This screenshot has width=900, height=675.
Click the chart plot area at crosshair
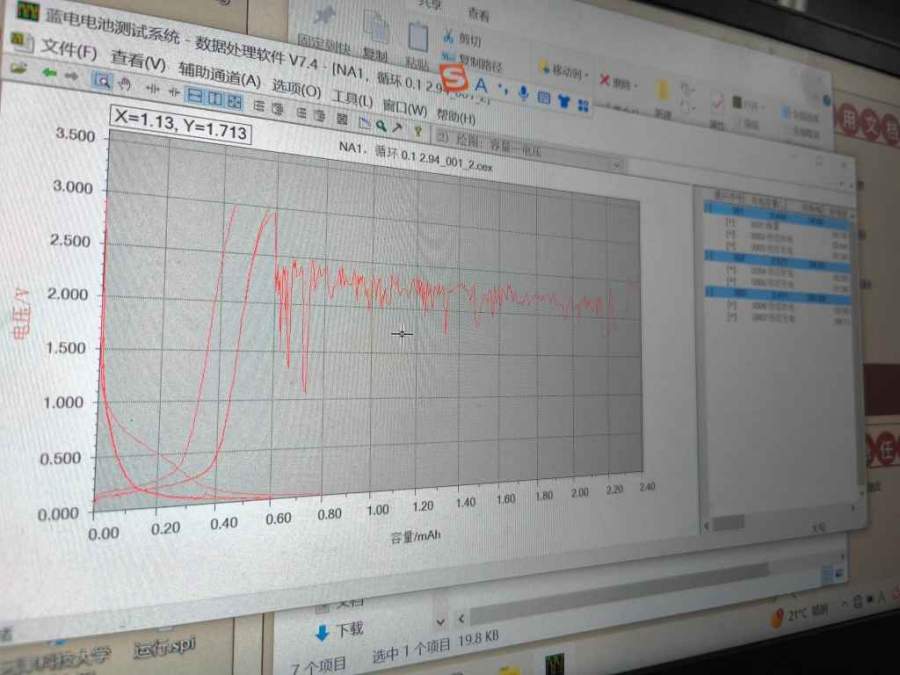point(402,334)
